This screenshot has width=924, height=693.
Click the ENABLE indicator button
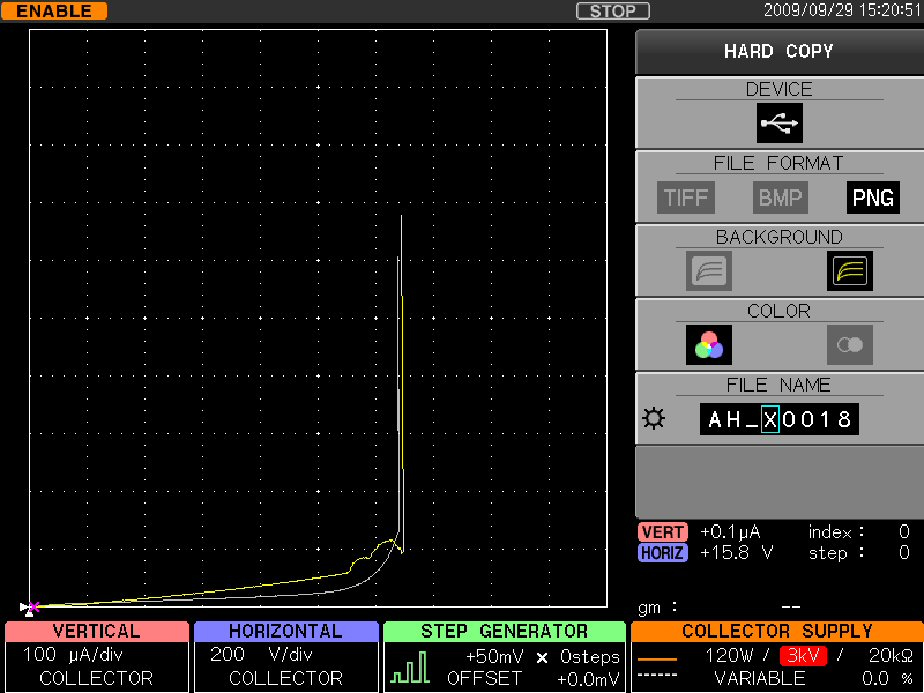(x=54, y=11)
